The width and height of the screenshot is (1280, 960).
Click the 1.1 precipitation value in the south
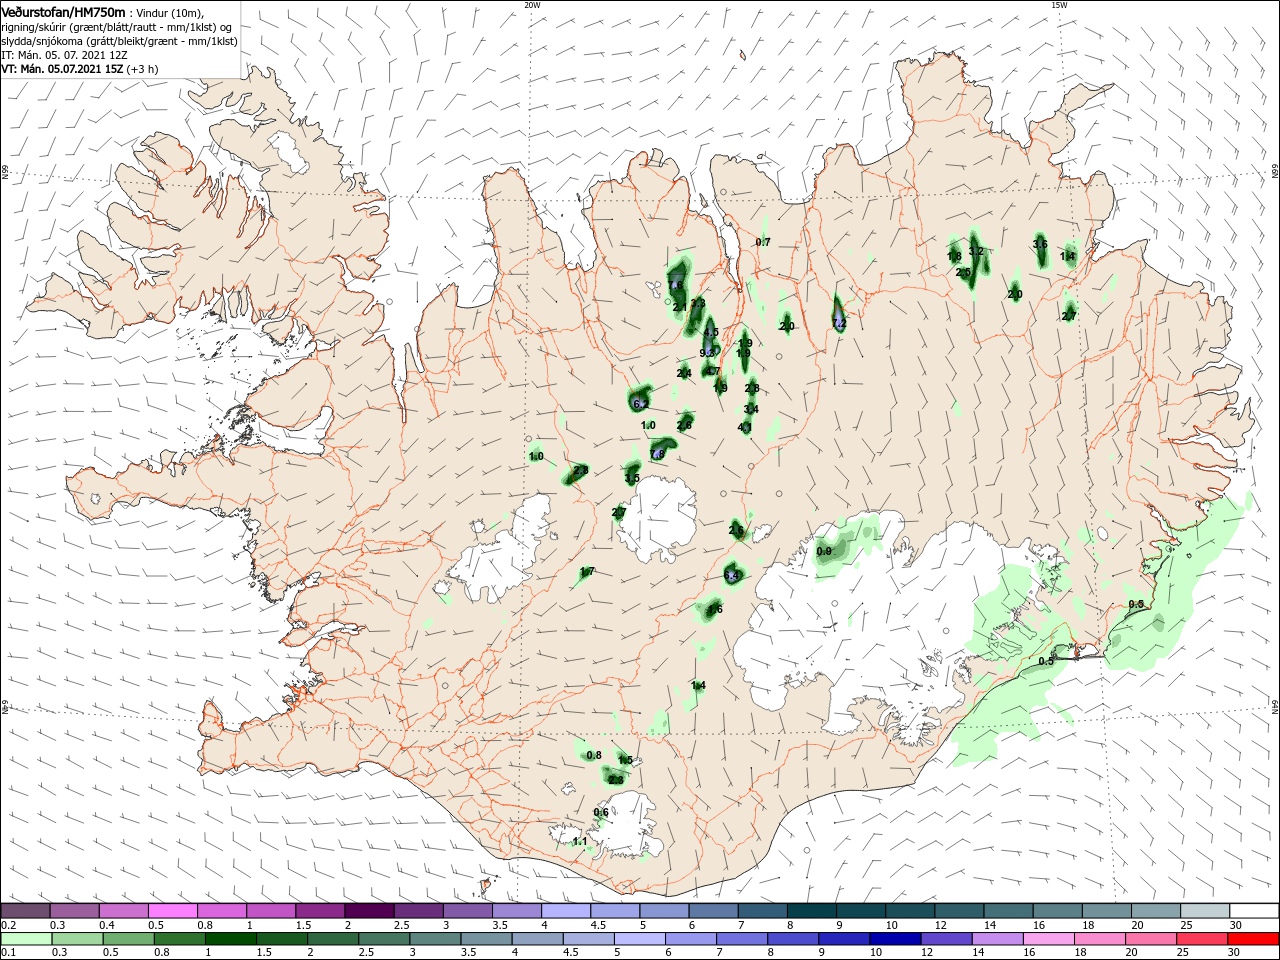pyautogui.click(x=580, y=842)
